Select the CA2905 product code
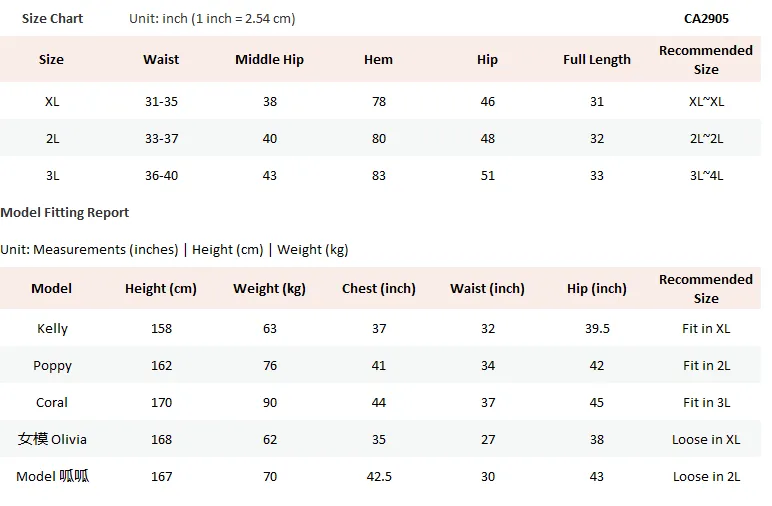This screenshot has height=506, width=772. [706, 19]
